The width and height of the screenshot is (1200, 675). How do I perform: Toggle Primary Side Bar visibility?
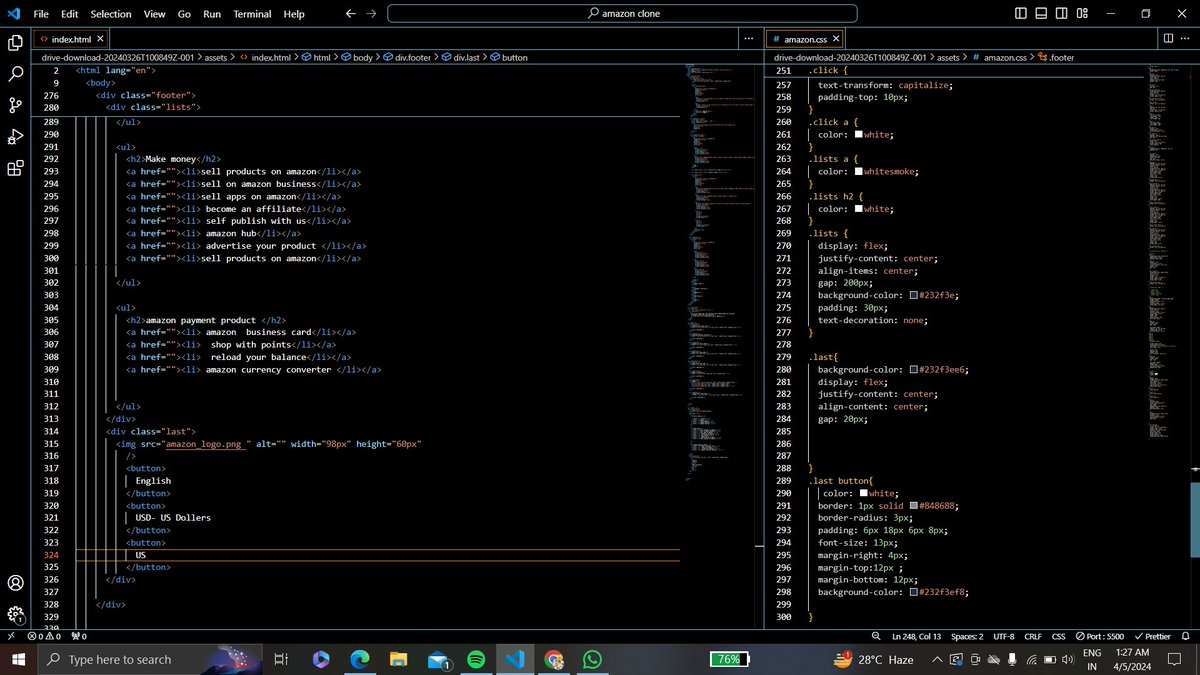pyautogui.click(x=1020, y=13)
